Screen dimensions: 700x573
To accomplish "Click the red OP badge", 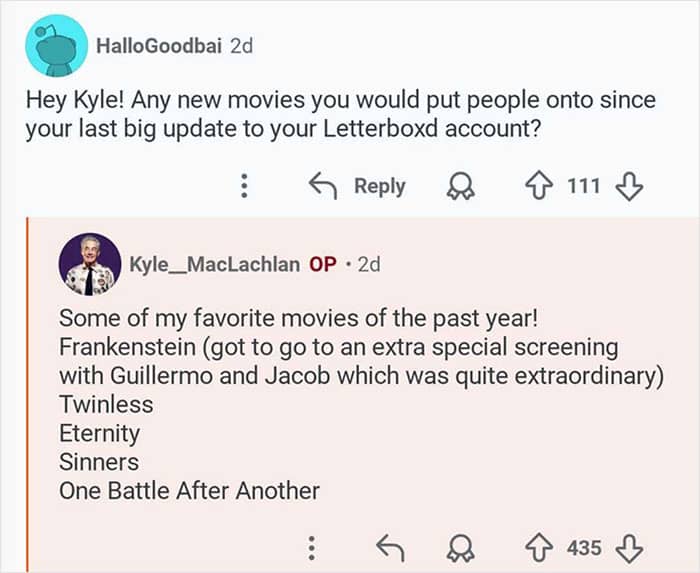I will coord(322,264).
